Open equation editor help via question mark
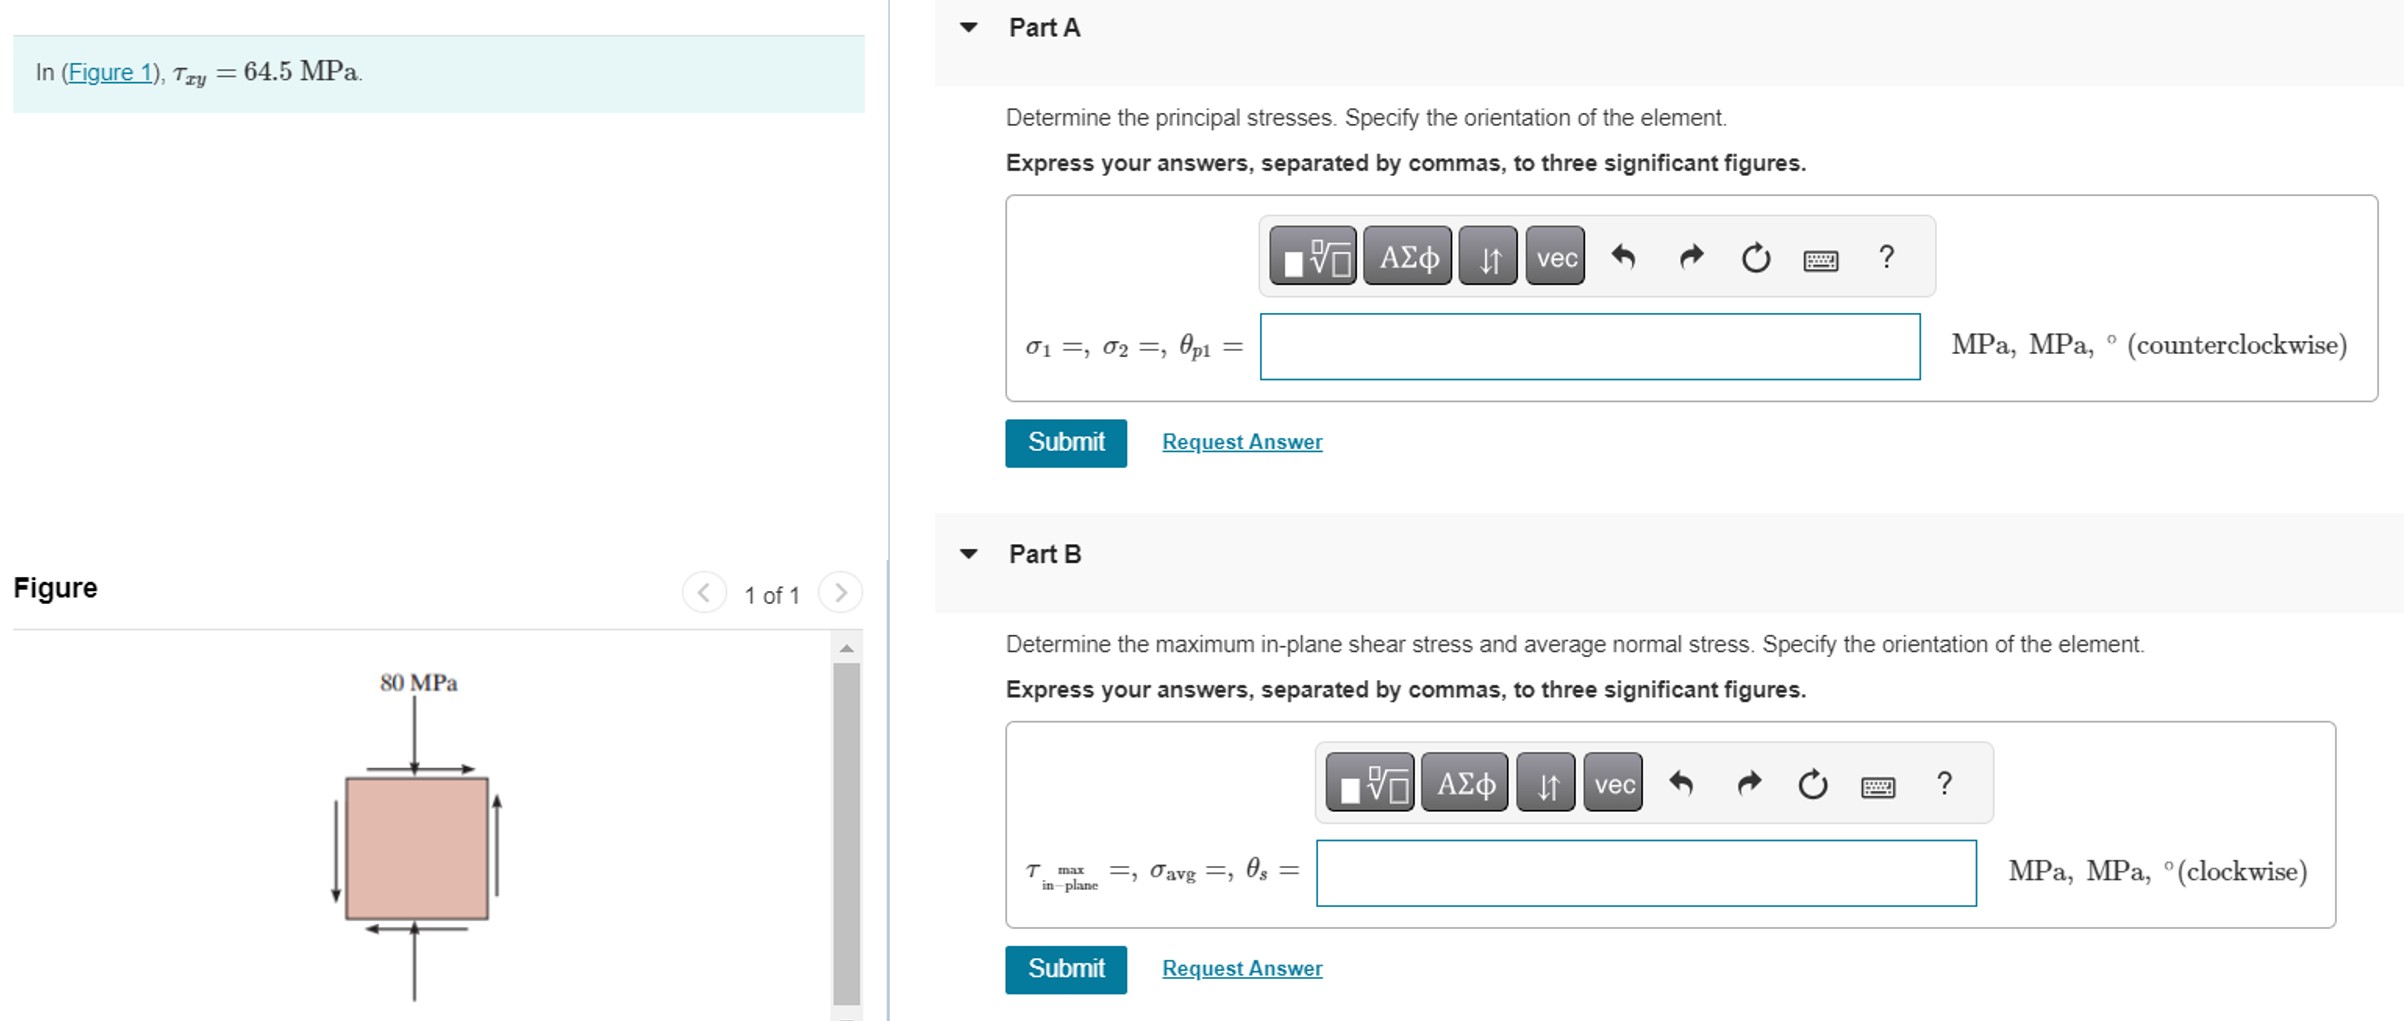 1887,257
